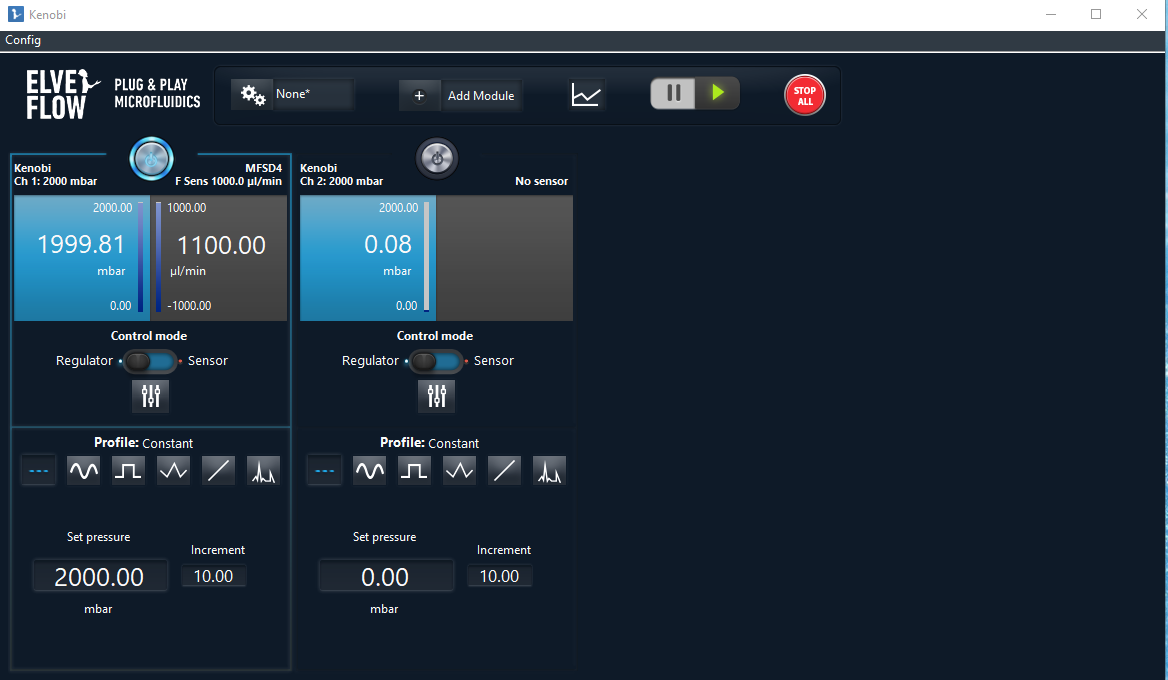Click Ch 1 pressure gauge bar
This screenshot has height=680, width=1168.
[x=141, y=257]
